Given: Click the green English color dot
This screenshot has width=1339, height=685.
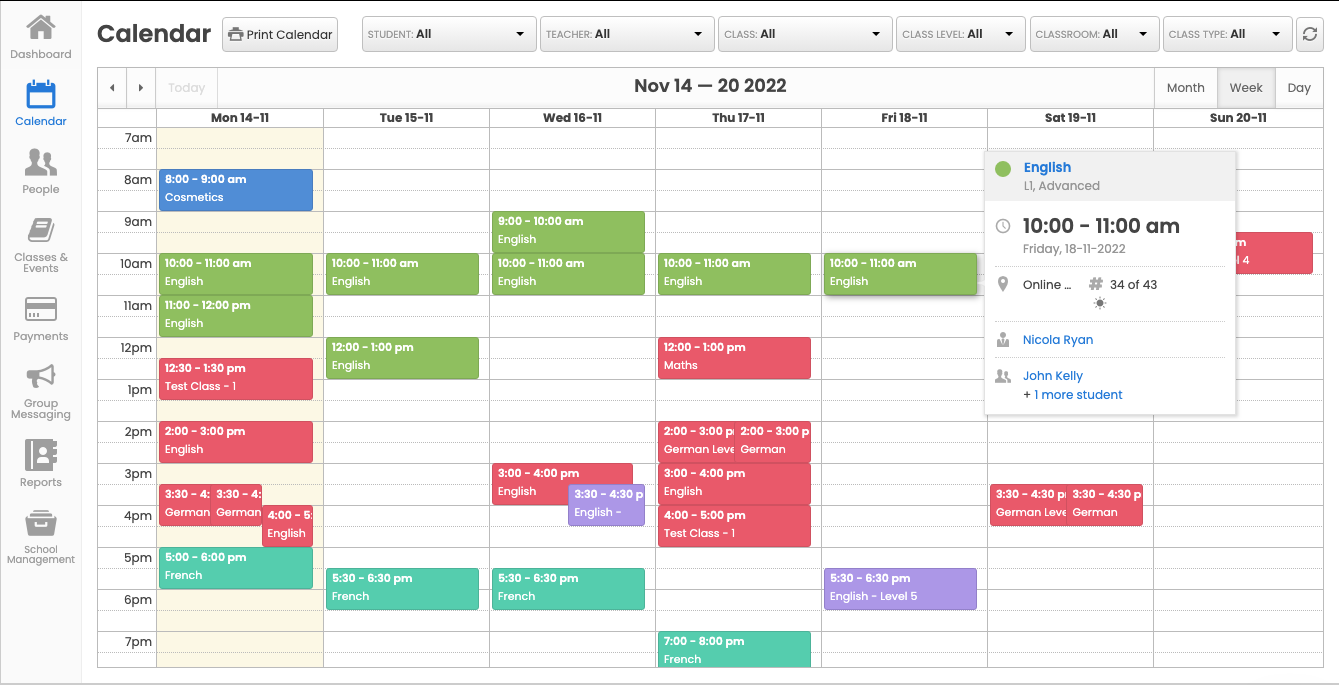Looking at the screenshot, I should (x=1003, y=169).
